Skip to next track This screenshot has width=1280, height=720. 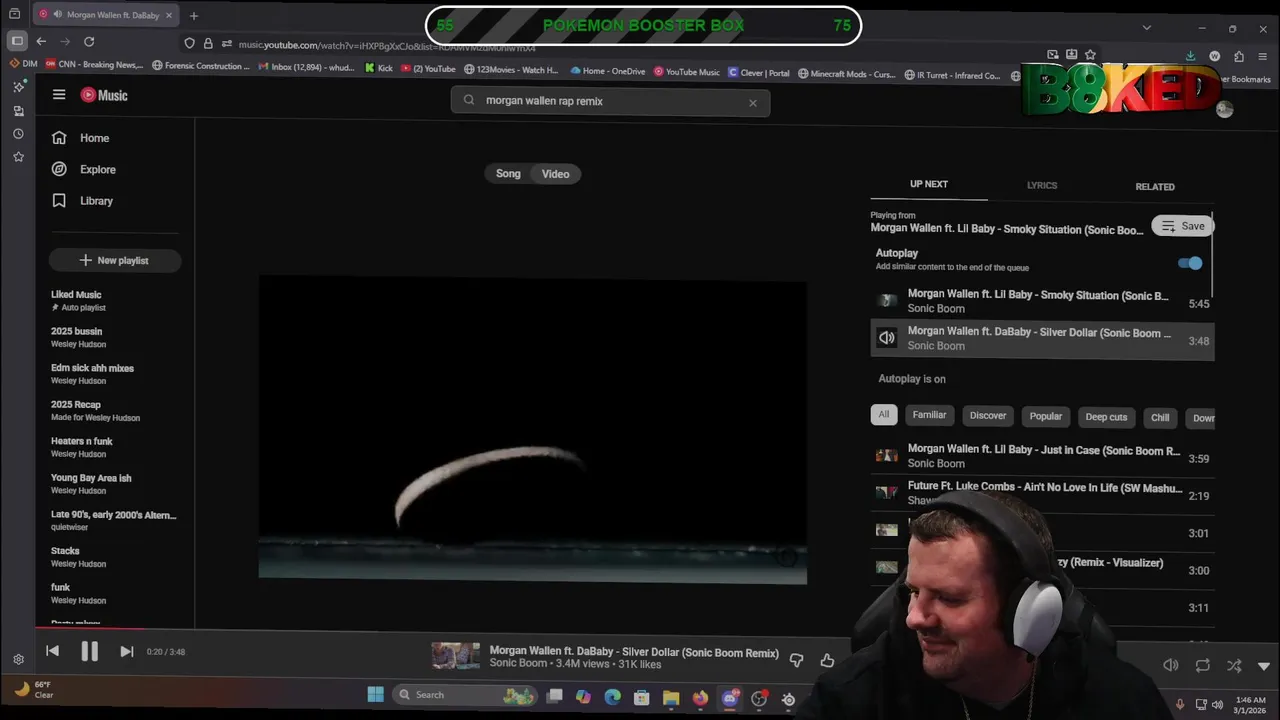click(126, 651)
